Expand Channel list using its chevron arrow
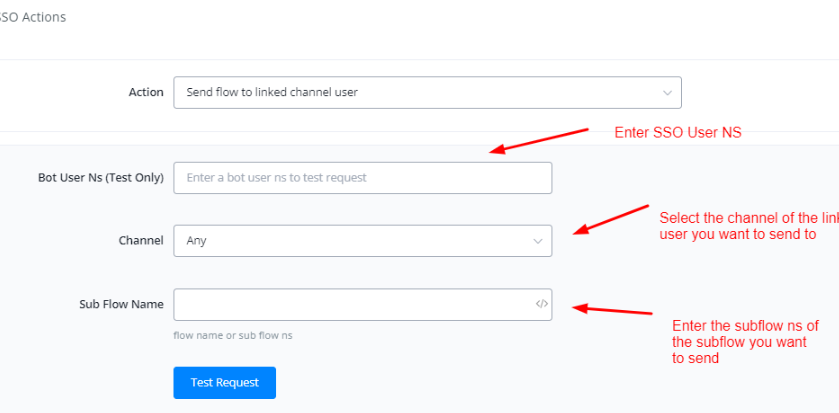The width and height of the screenshot is (839, 413). click(x=537, y=240)
